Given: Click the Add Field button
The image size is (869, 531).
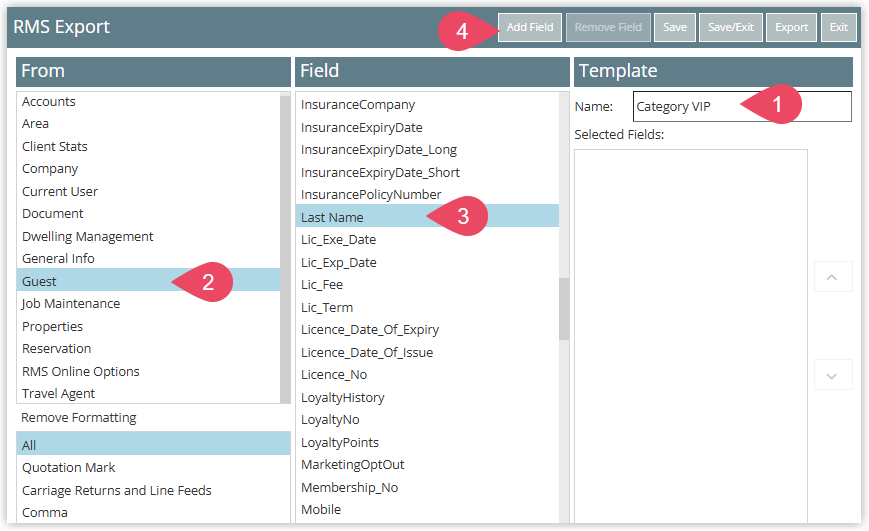Looking at the screenshot, I should (530, 27).
